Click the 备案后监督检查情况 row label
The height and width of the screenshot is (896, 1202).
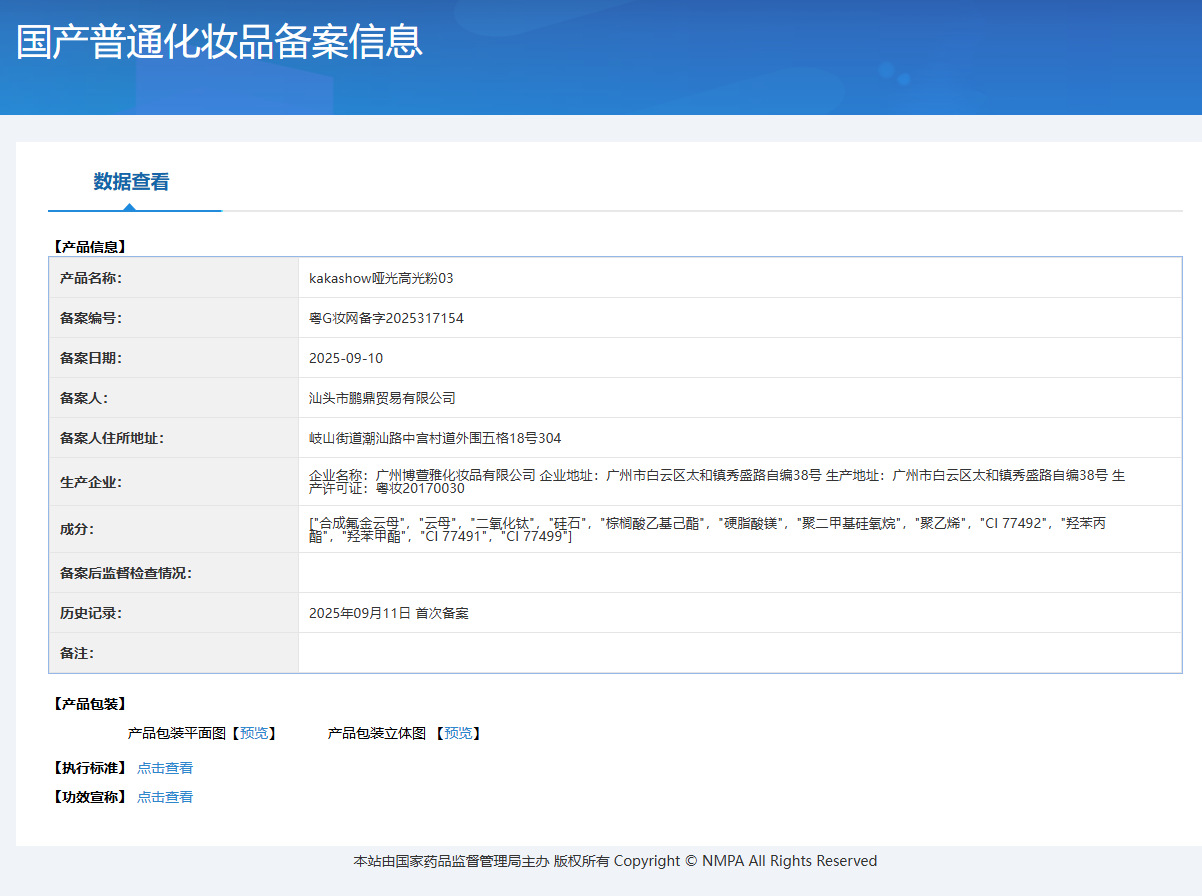125,573
